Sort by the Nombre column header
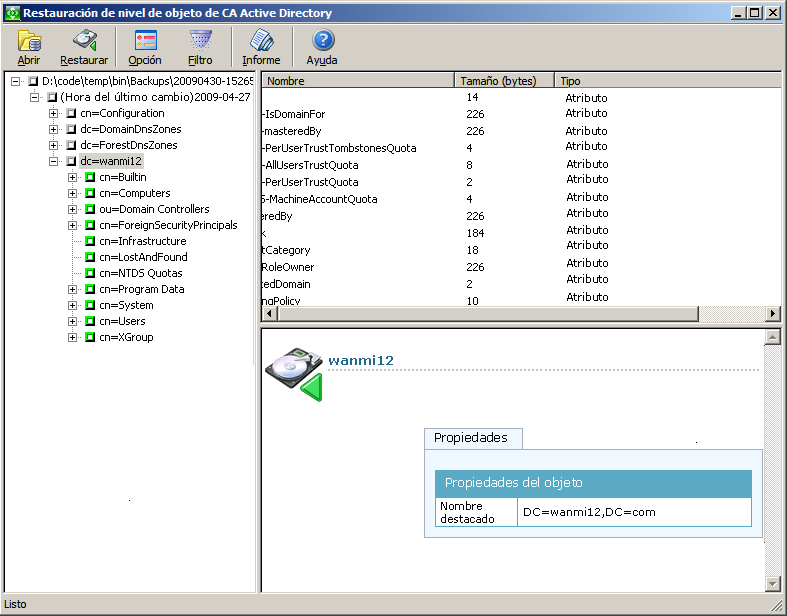 coord(357,81)
